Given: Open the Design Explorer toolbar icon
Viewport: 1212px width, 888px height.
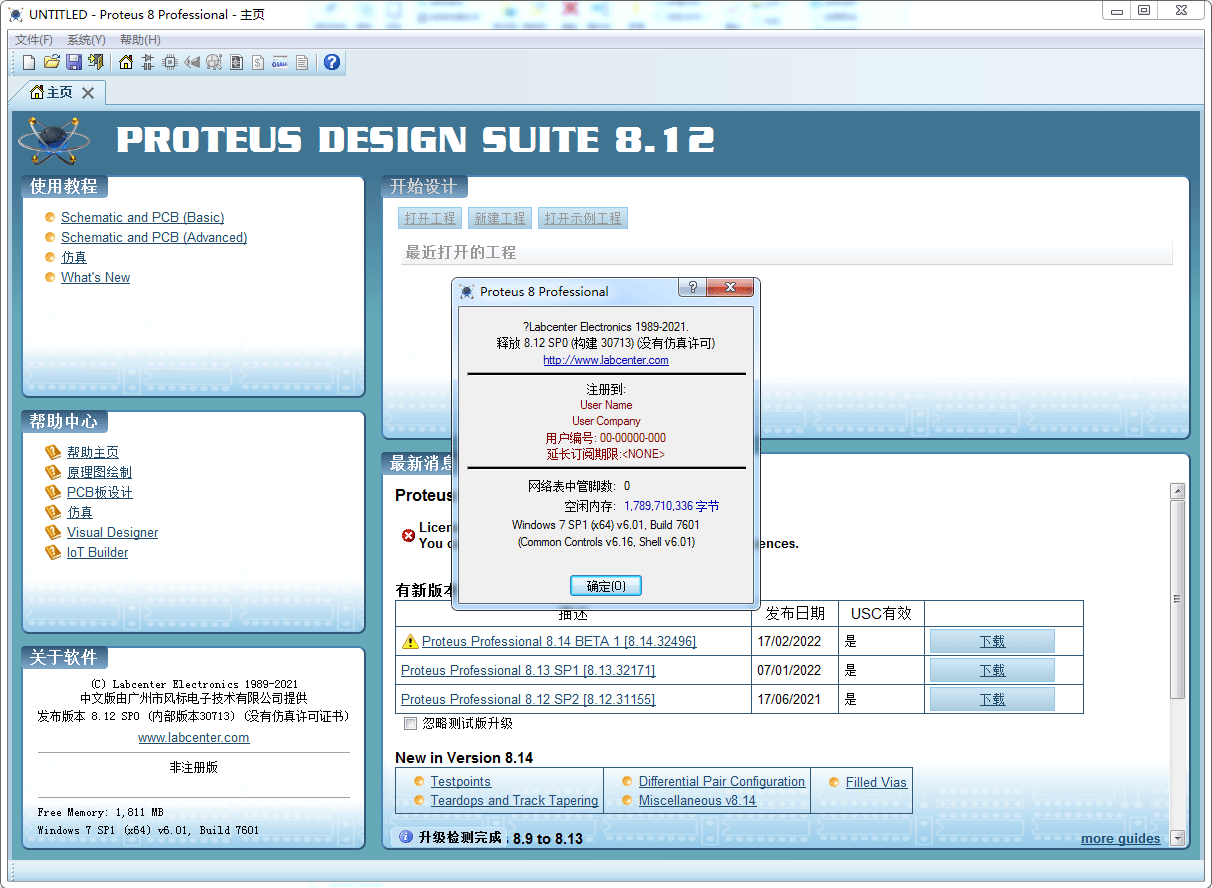Looking at the screenshot, I should 236,62.
